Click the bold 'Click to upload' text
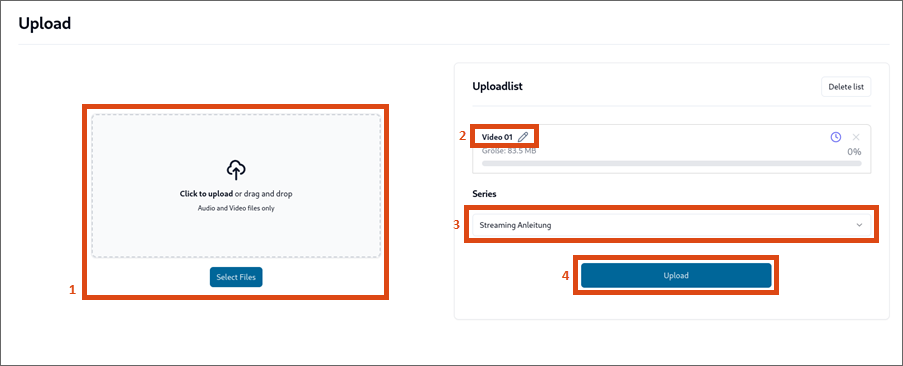The height and width of the screenshot is (366, 903). 206,194
